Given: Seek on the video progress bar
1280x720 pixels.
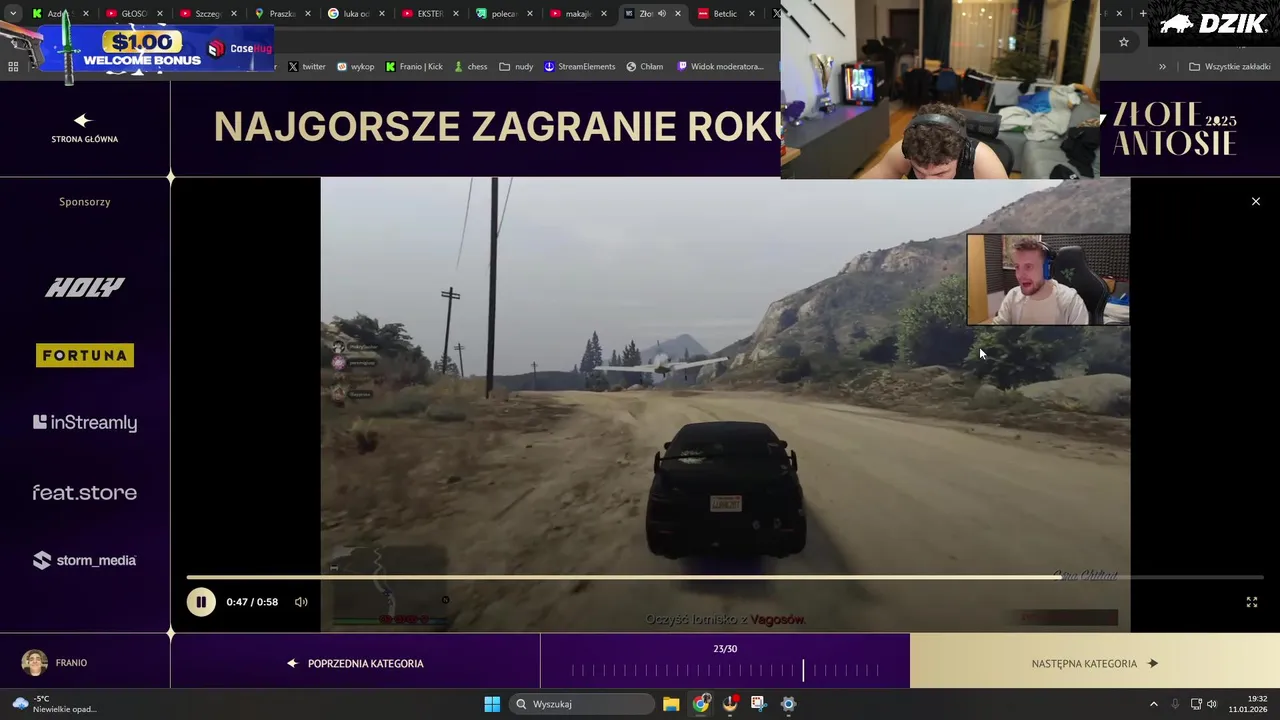Looking at the screenshot, I should coord(725,577).
